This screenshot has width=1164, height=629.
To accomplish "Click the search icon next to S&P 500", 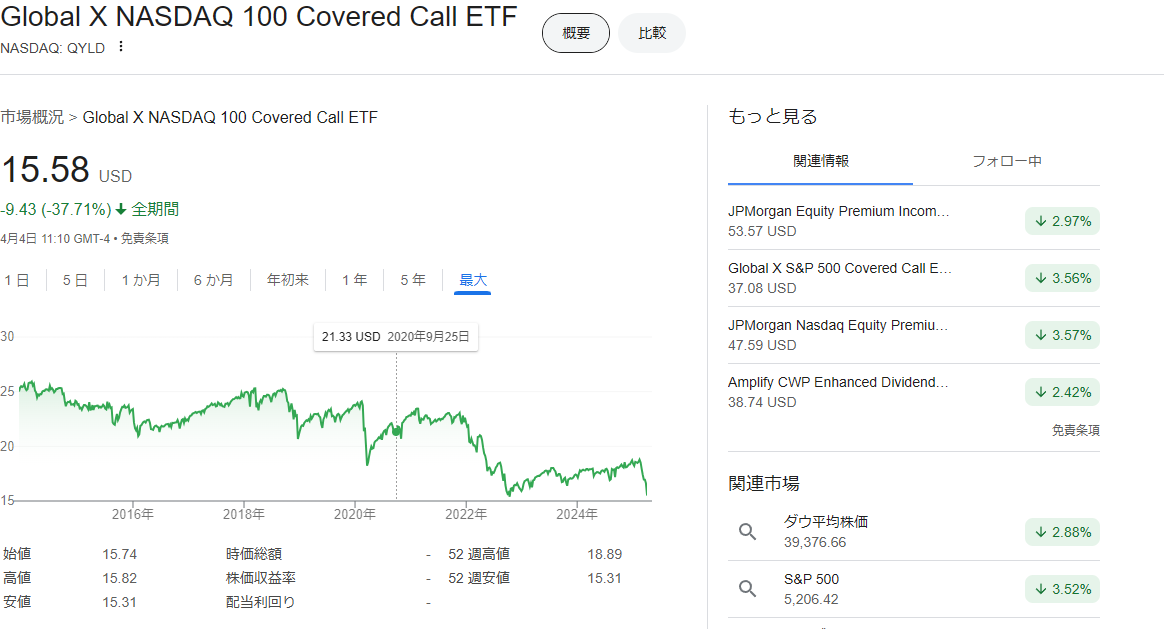I will [747, 589].
